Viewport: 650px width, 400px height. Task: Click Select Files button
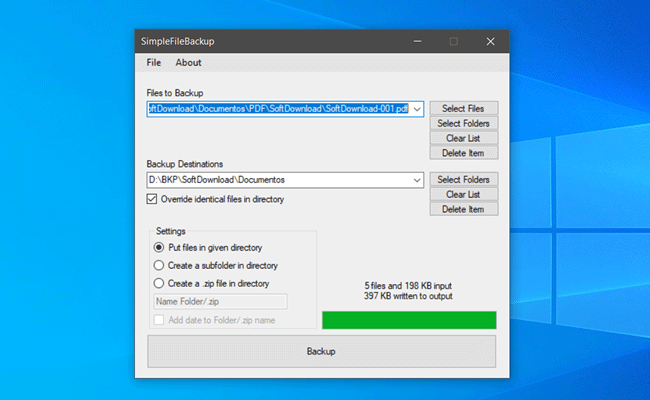point(463,108)
